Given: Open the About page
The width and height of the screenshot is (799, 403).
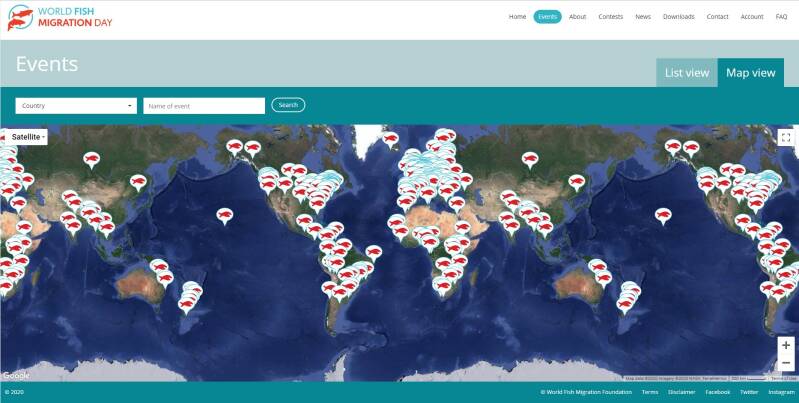Looking at the screenshot, I should tap(577, 17).
